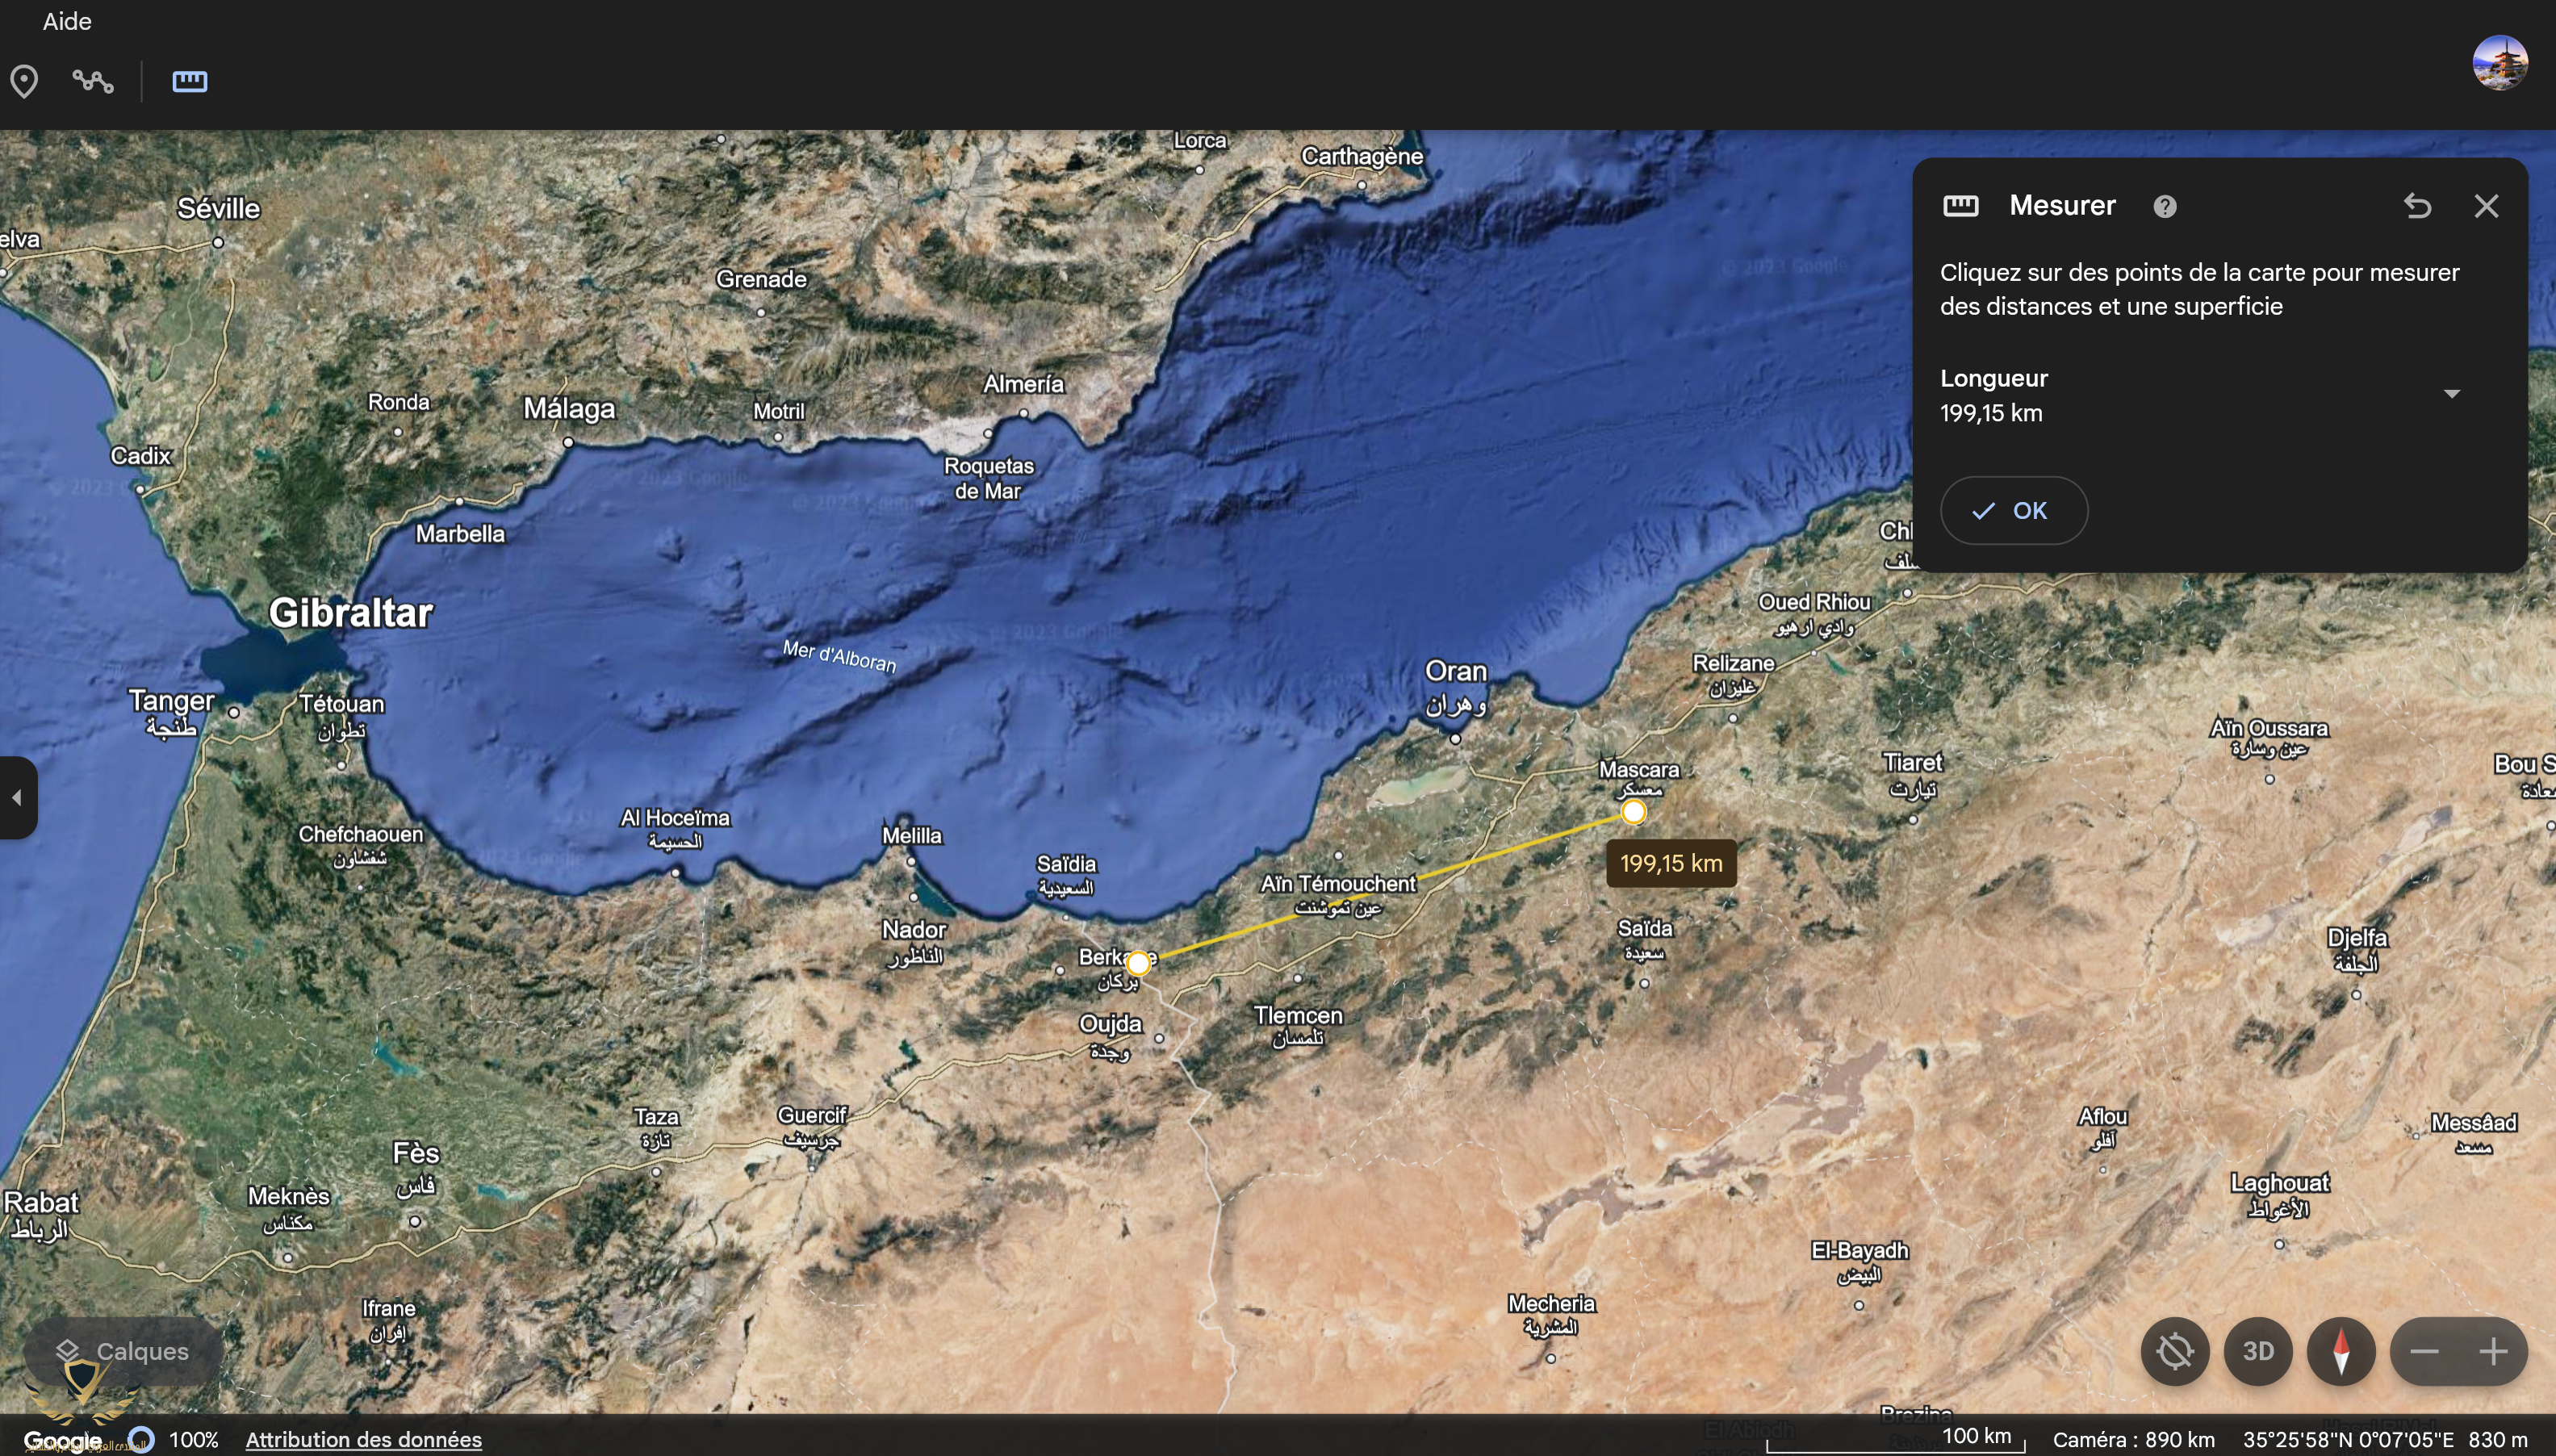This screenshot has height=1456, width=2556.
Task: Toggle the 3D view button
Action: [2258, 1351]
